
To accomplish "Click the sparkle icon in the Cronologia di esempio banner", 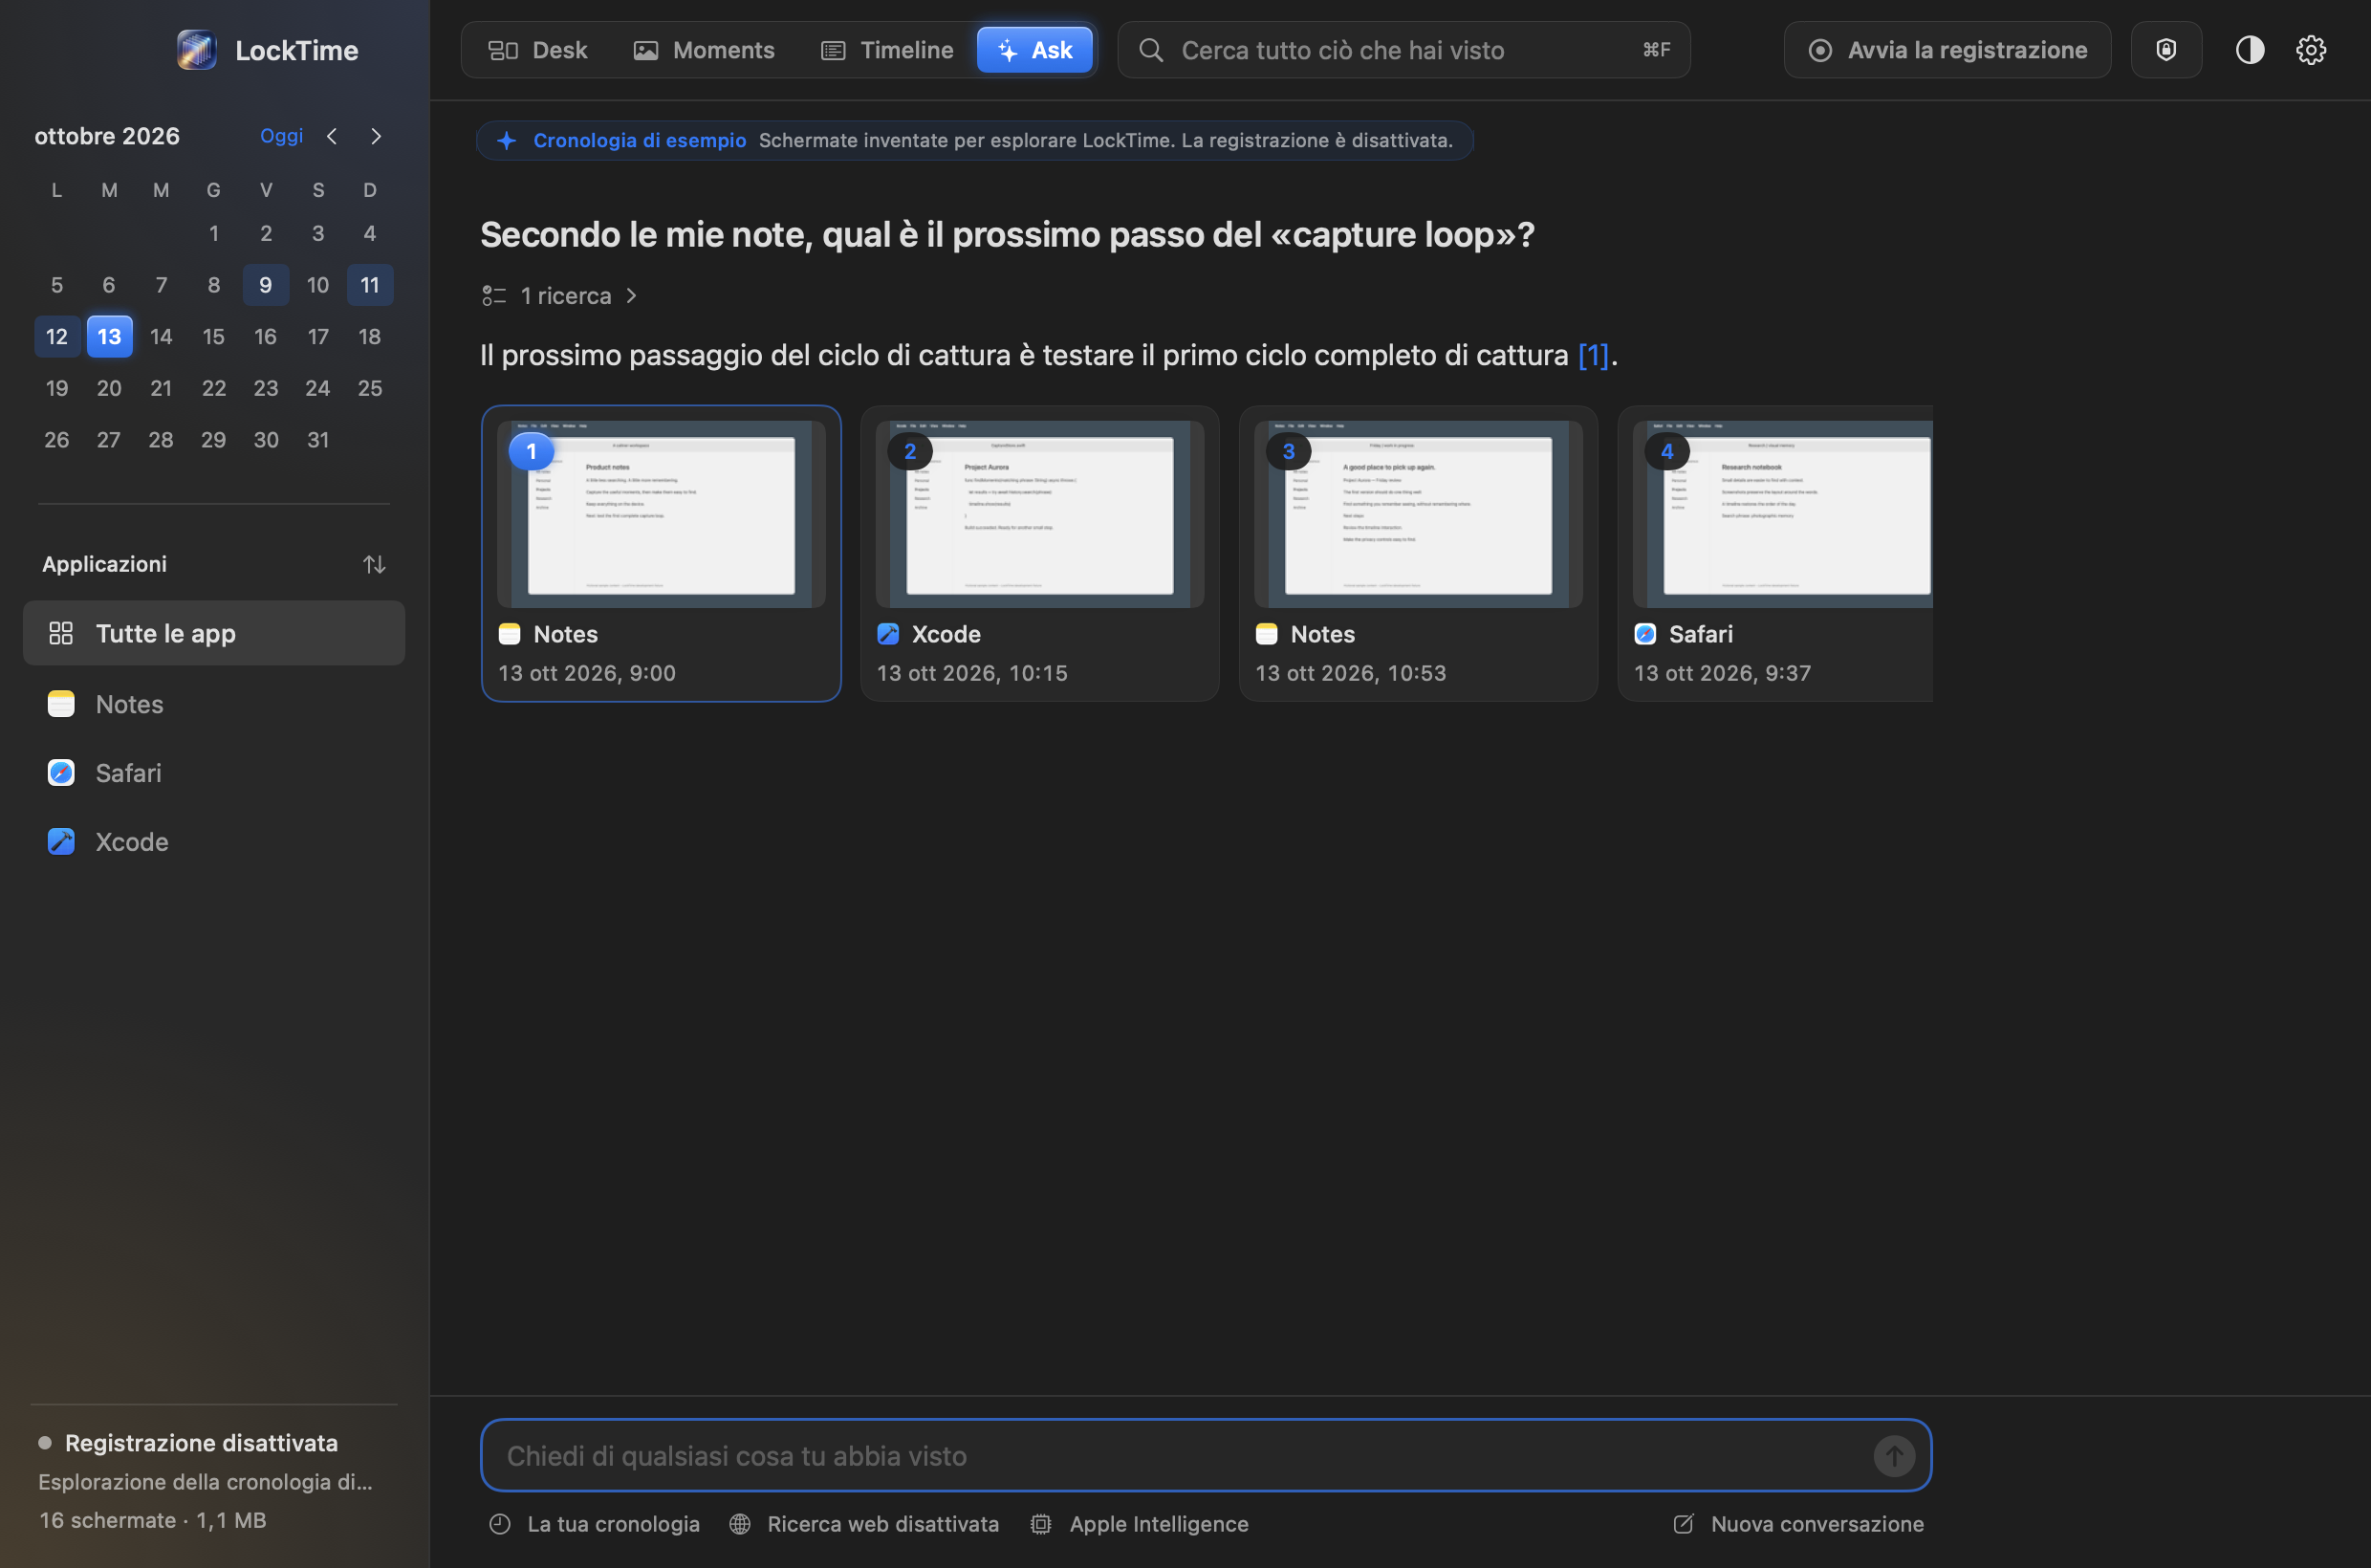I will (507, 141).
